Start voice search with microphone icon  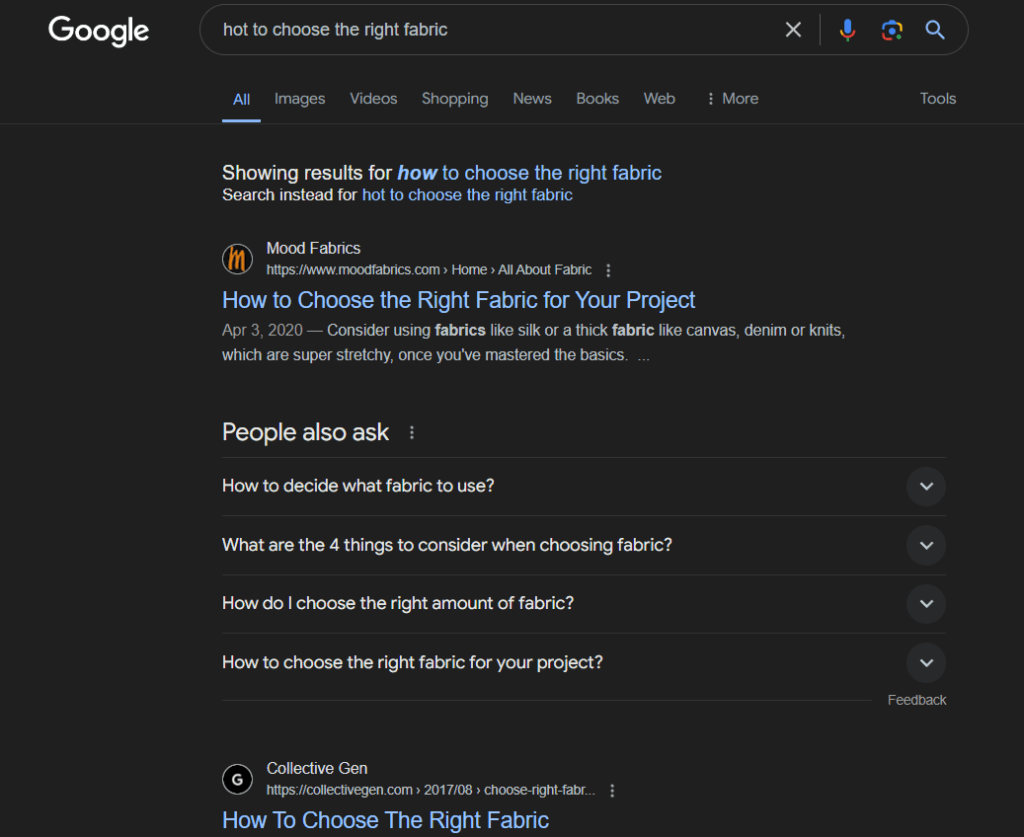coord(847,30)
